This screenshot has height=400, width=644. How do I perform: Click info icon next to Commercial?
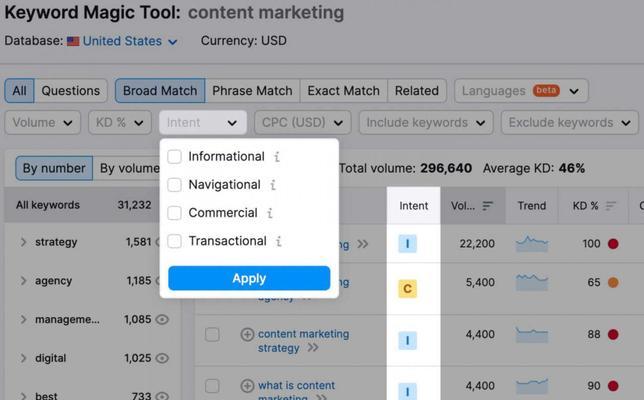coord(269,213)
